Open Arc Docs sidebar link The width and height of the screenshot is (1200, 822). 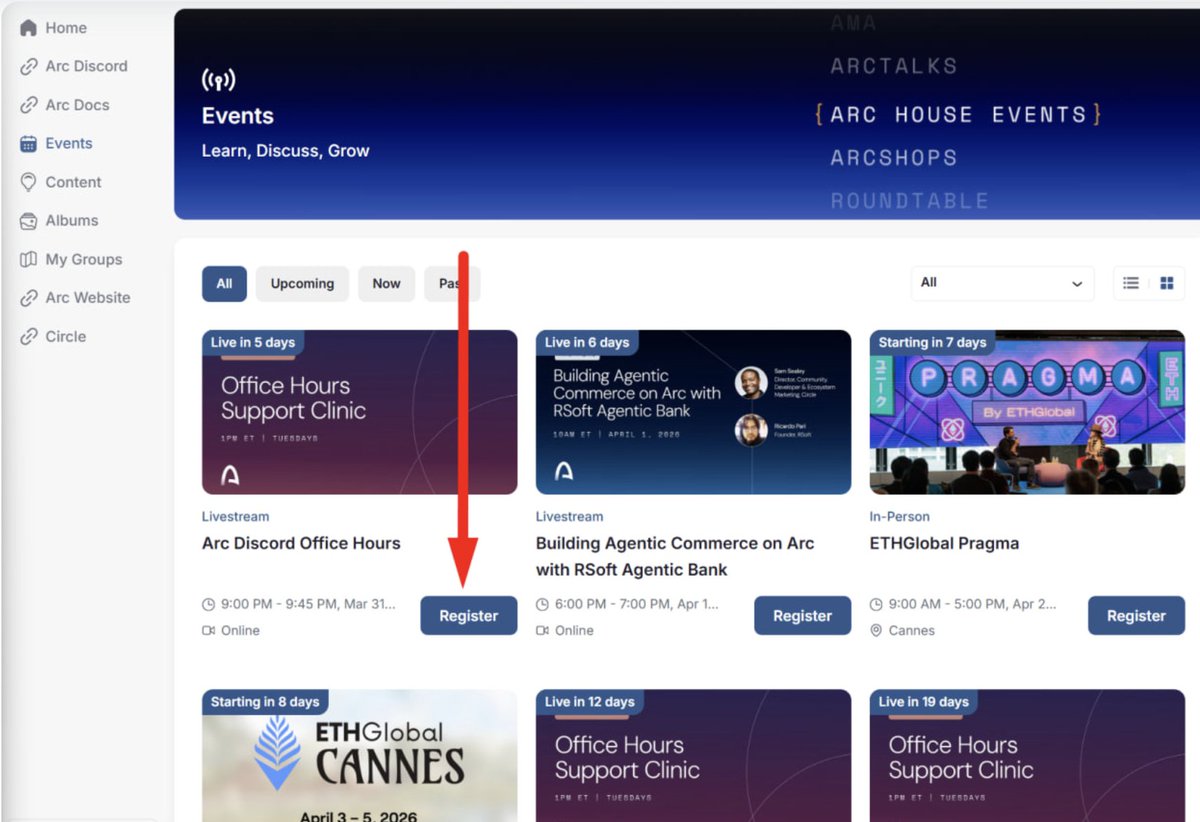[77, 105]
